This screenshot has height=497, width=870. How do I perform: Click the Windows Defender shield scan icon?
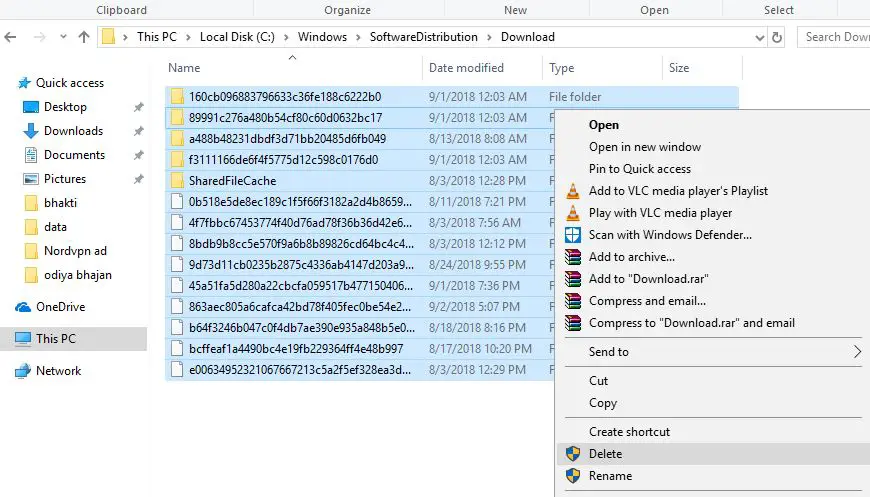pos(573,235)
